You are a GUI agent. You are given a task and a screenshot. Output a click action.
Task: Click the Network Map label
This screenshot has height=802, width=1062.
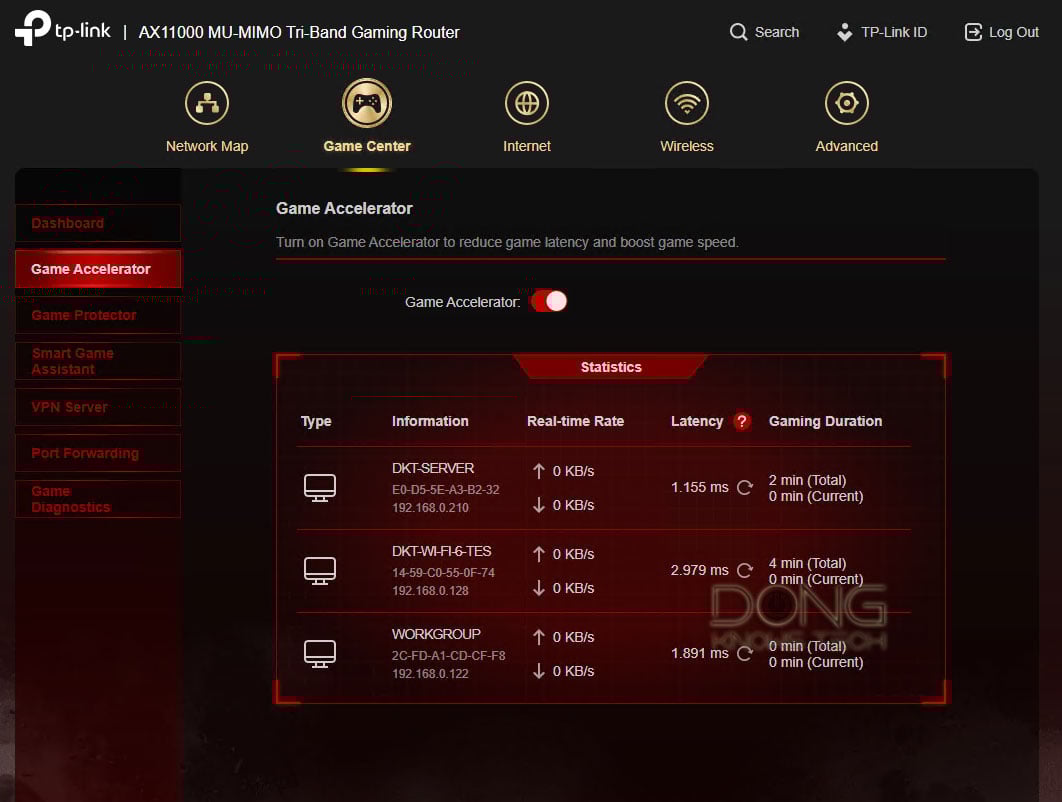207,146
